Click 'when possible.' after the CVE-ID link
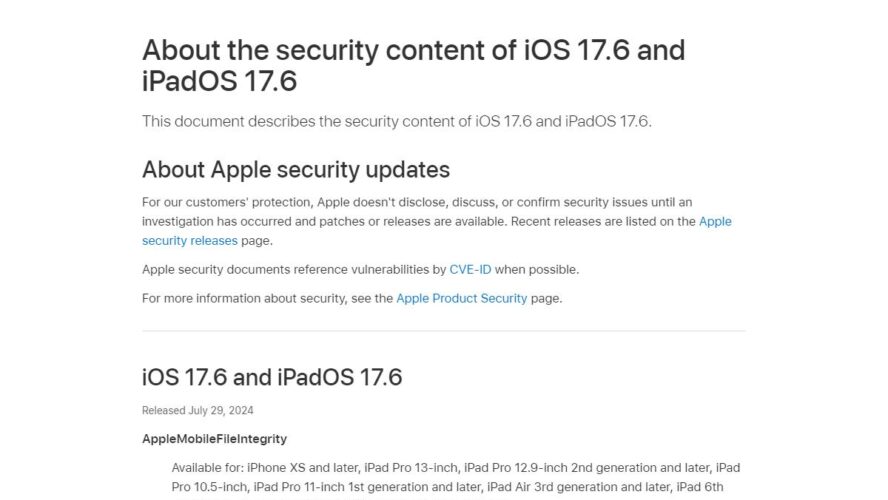The image size is (888, 500). pos(537,270)
